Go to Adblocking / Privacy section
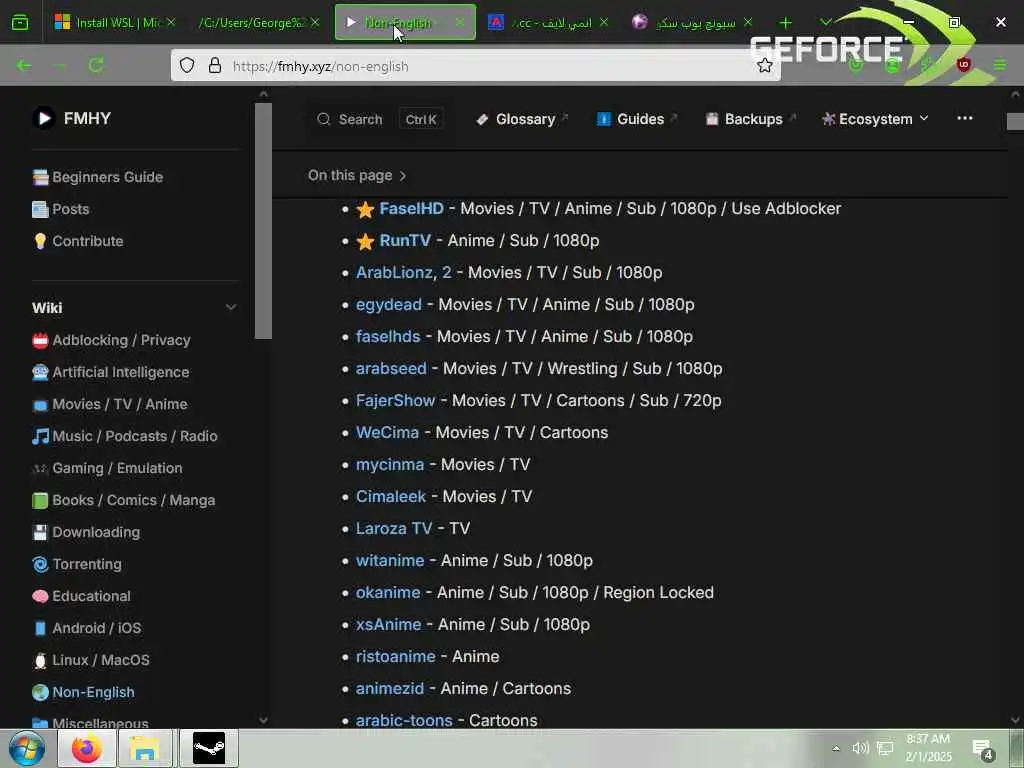The image size is (1024, 768). pyautogui.click(x=112, y=340)
